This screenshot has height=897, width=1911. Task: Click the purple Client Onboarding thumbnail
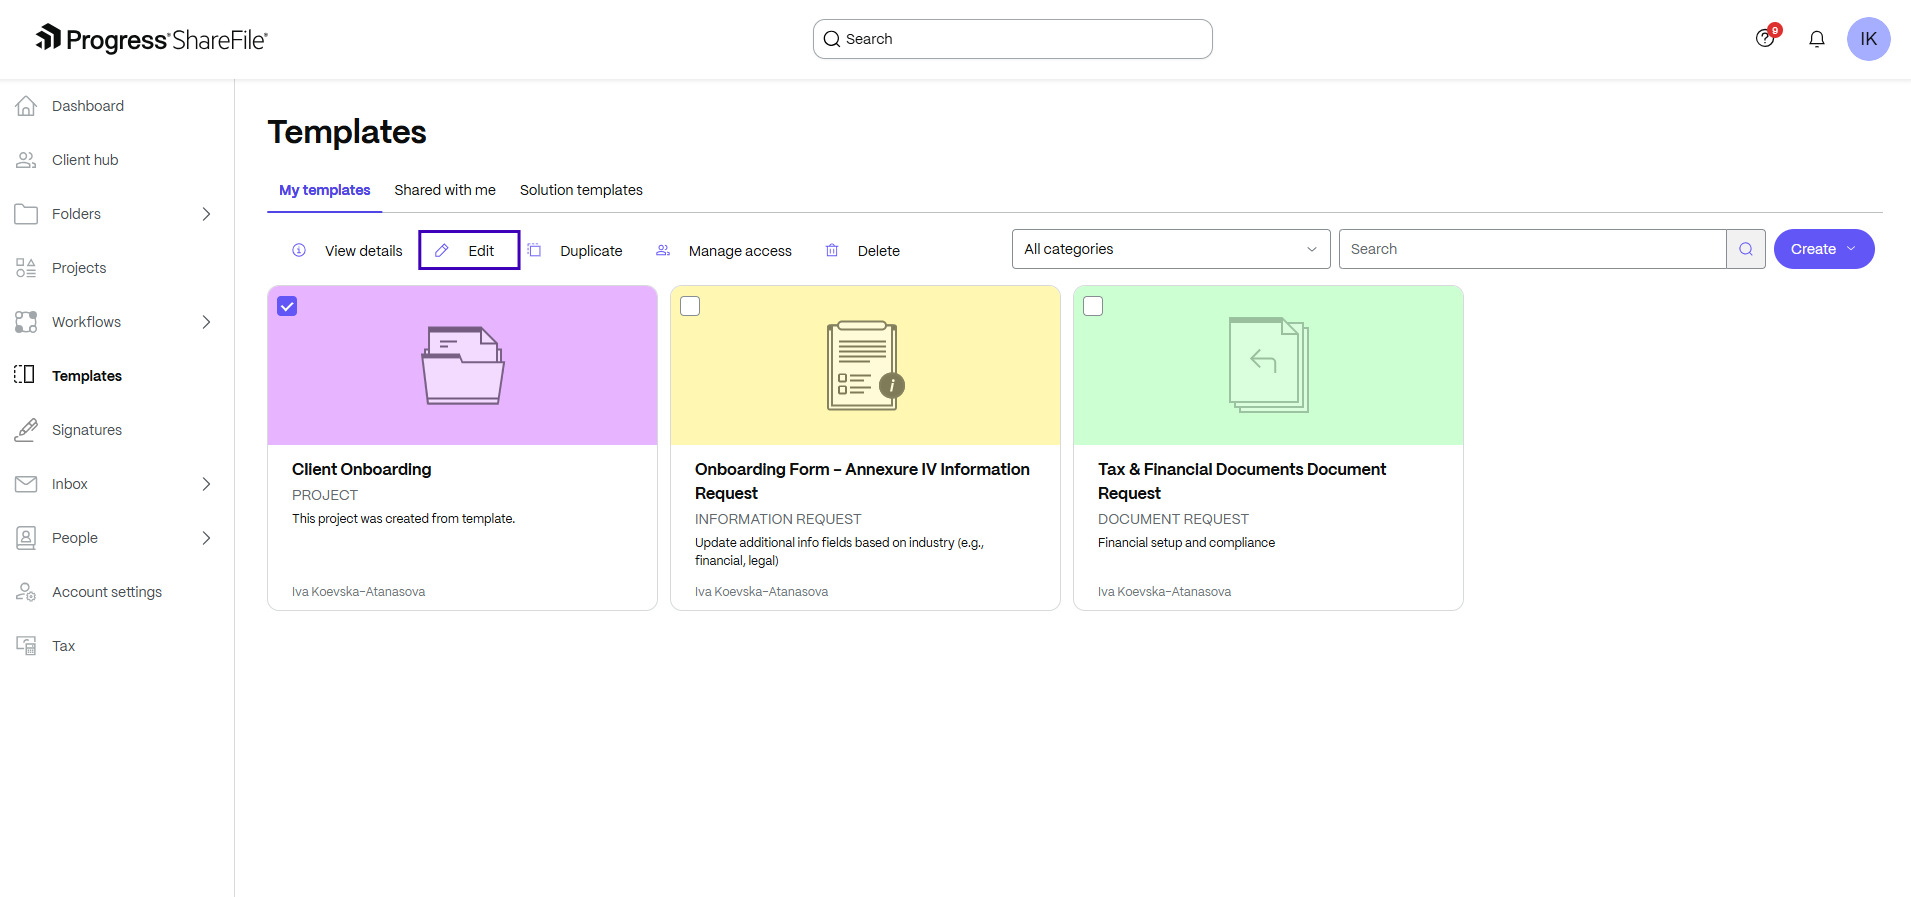tap(463, 366)
